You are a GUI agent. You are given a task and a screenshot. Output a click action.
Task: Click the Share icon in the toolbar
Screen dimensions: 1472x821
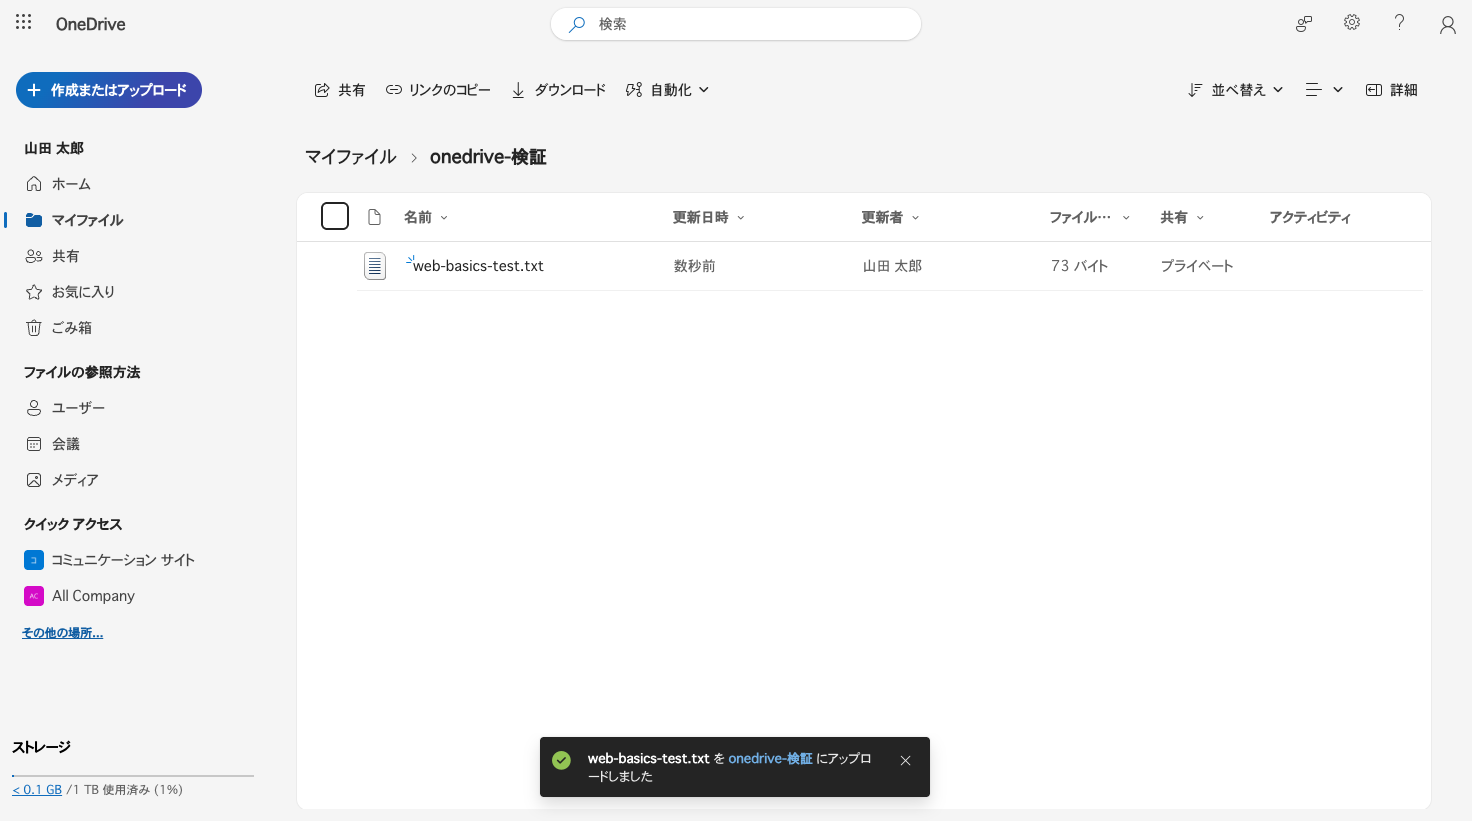(322, 90)
